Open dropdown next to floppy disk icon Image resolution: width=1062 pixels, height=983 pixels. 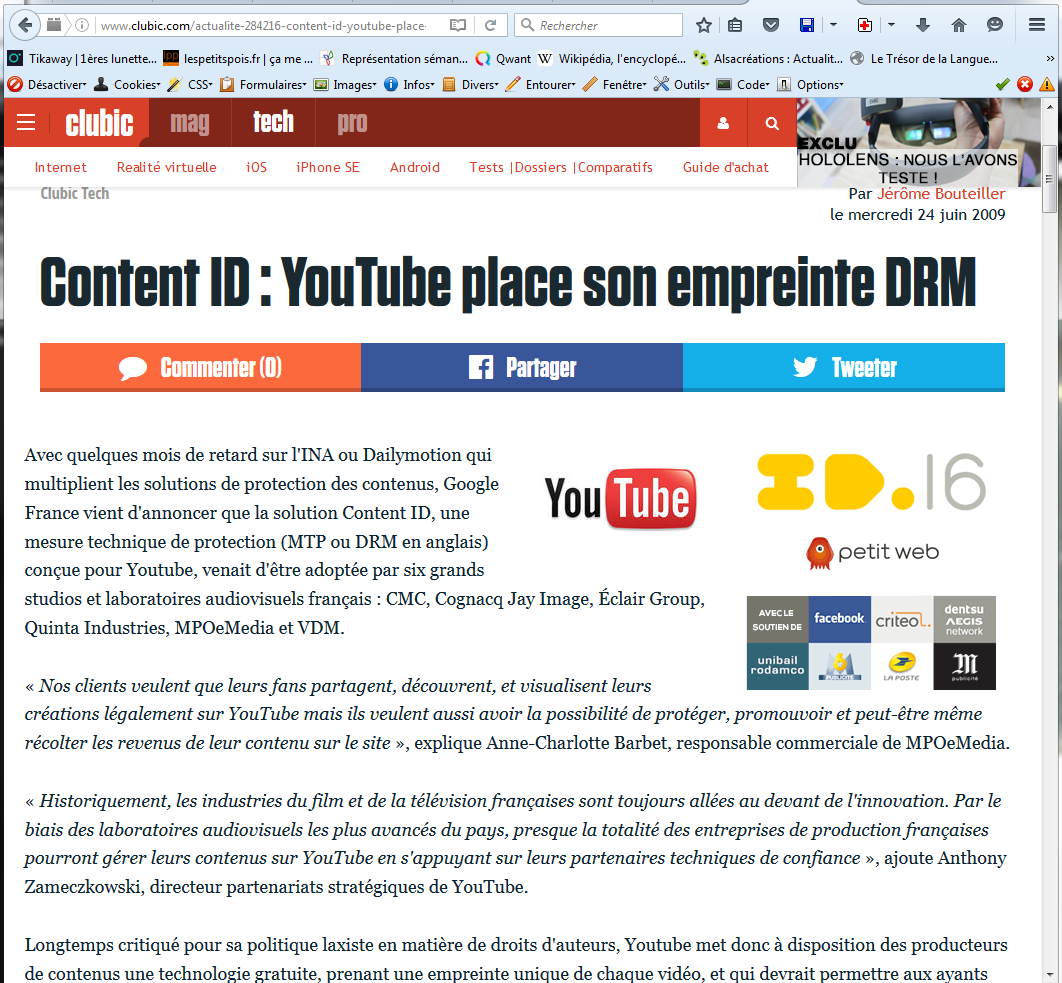pyautogui.click(x=834, y=25)
